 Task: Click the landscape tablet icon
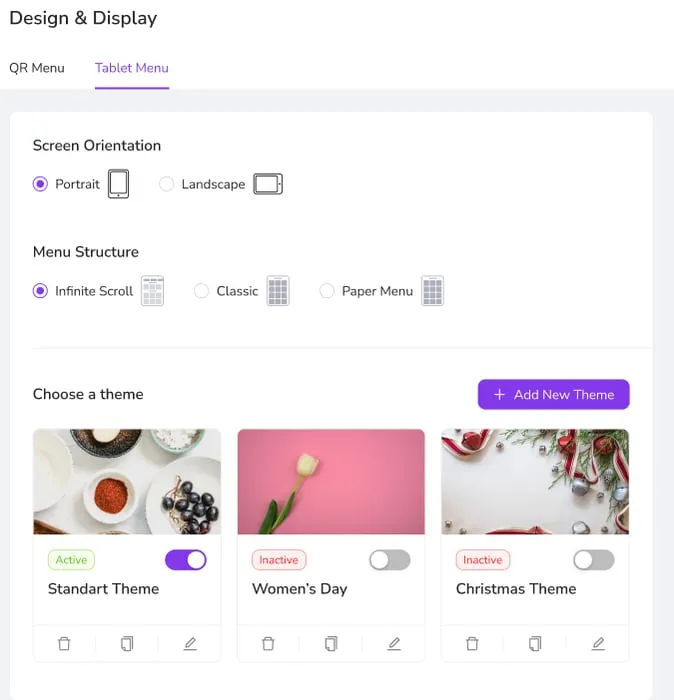point(268,184)
